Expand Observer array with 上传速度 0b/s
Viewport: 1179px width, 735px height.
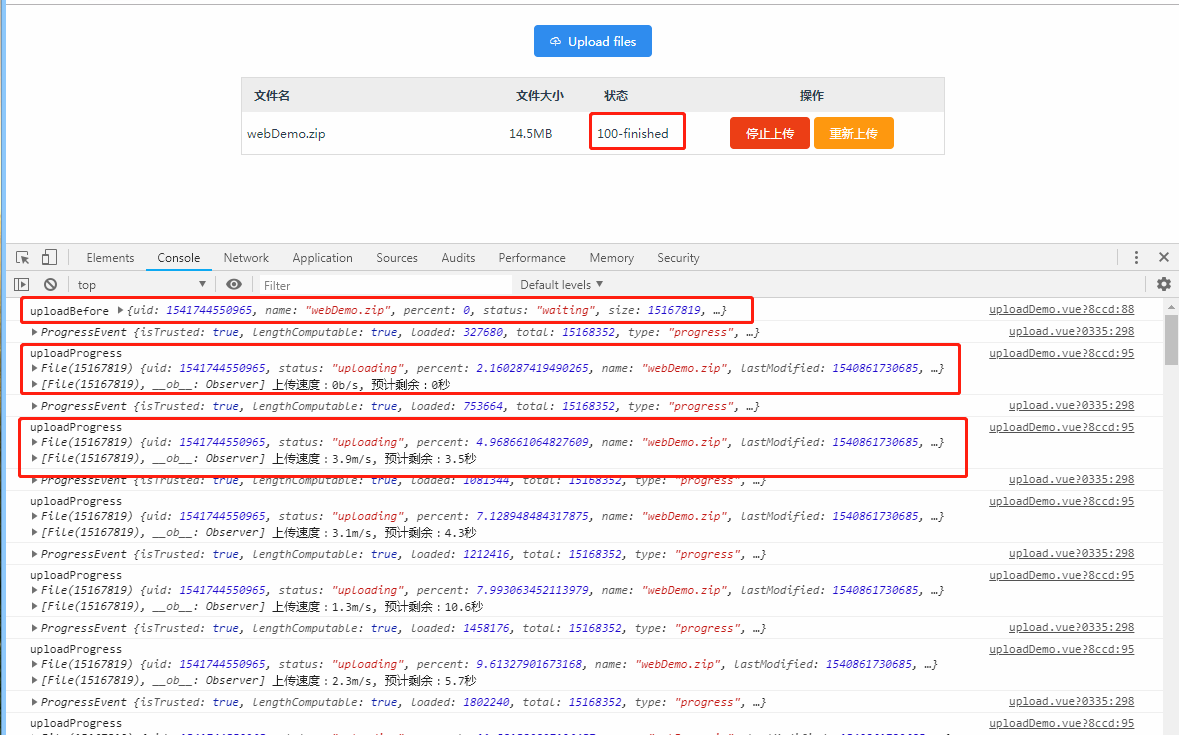tap(35, 384)
